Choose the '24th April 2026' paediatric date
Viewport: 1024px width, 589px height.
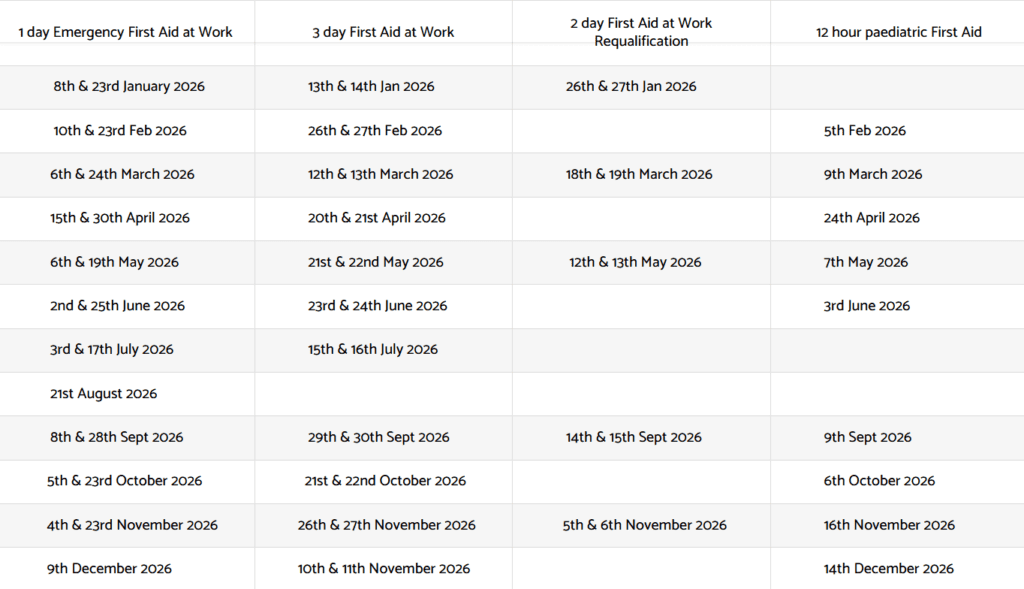coord(872,218)
